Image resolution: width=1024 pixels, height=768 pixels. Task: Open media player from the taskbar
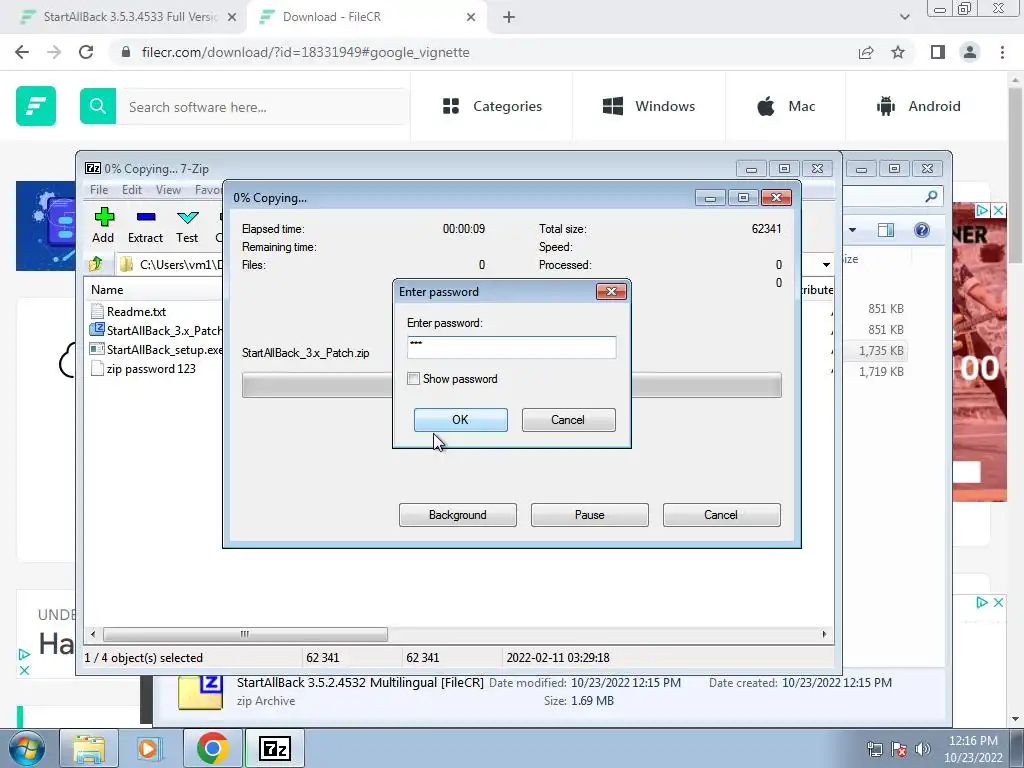pos(149,748)
